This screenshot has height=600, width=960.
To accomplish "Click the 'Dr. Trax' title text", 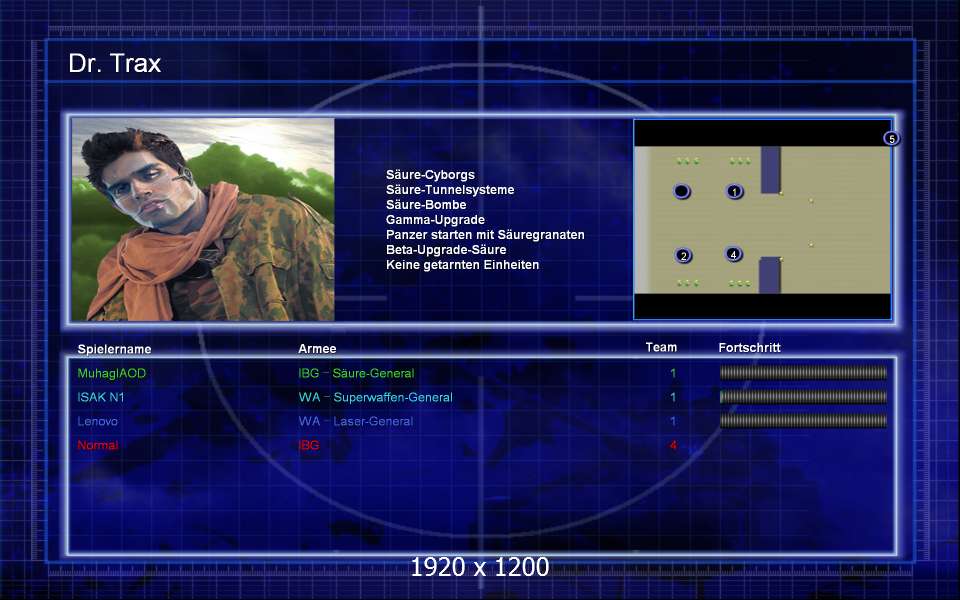I will pyautogui.click(x=114, y=63).
